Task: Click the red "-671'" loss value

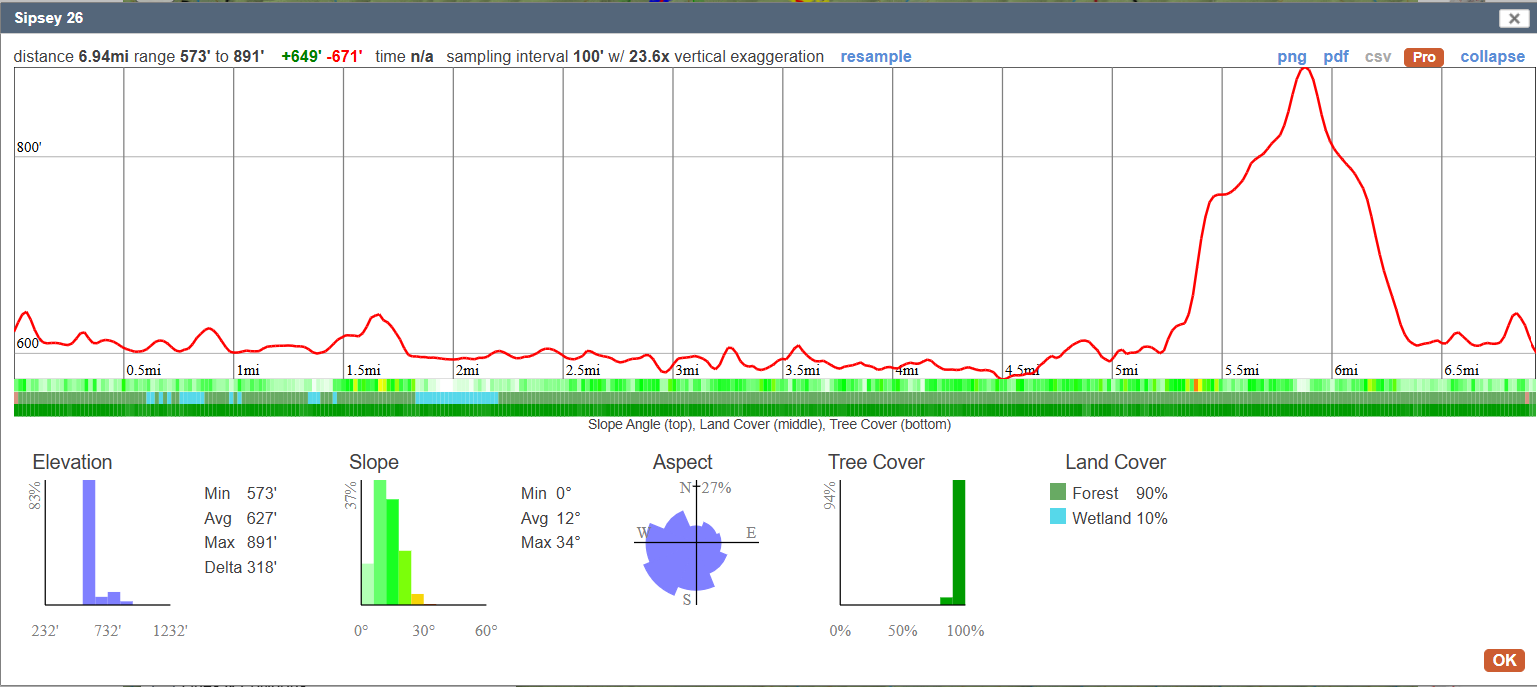Action: coord(345,57)
